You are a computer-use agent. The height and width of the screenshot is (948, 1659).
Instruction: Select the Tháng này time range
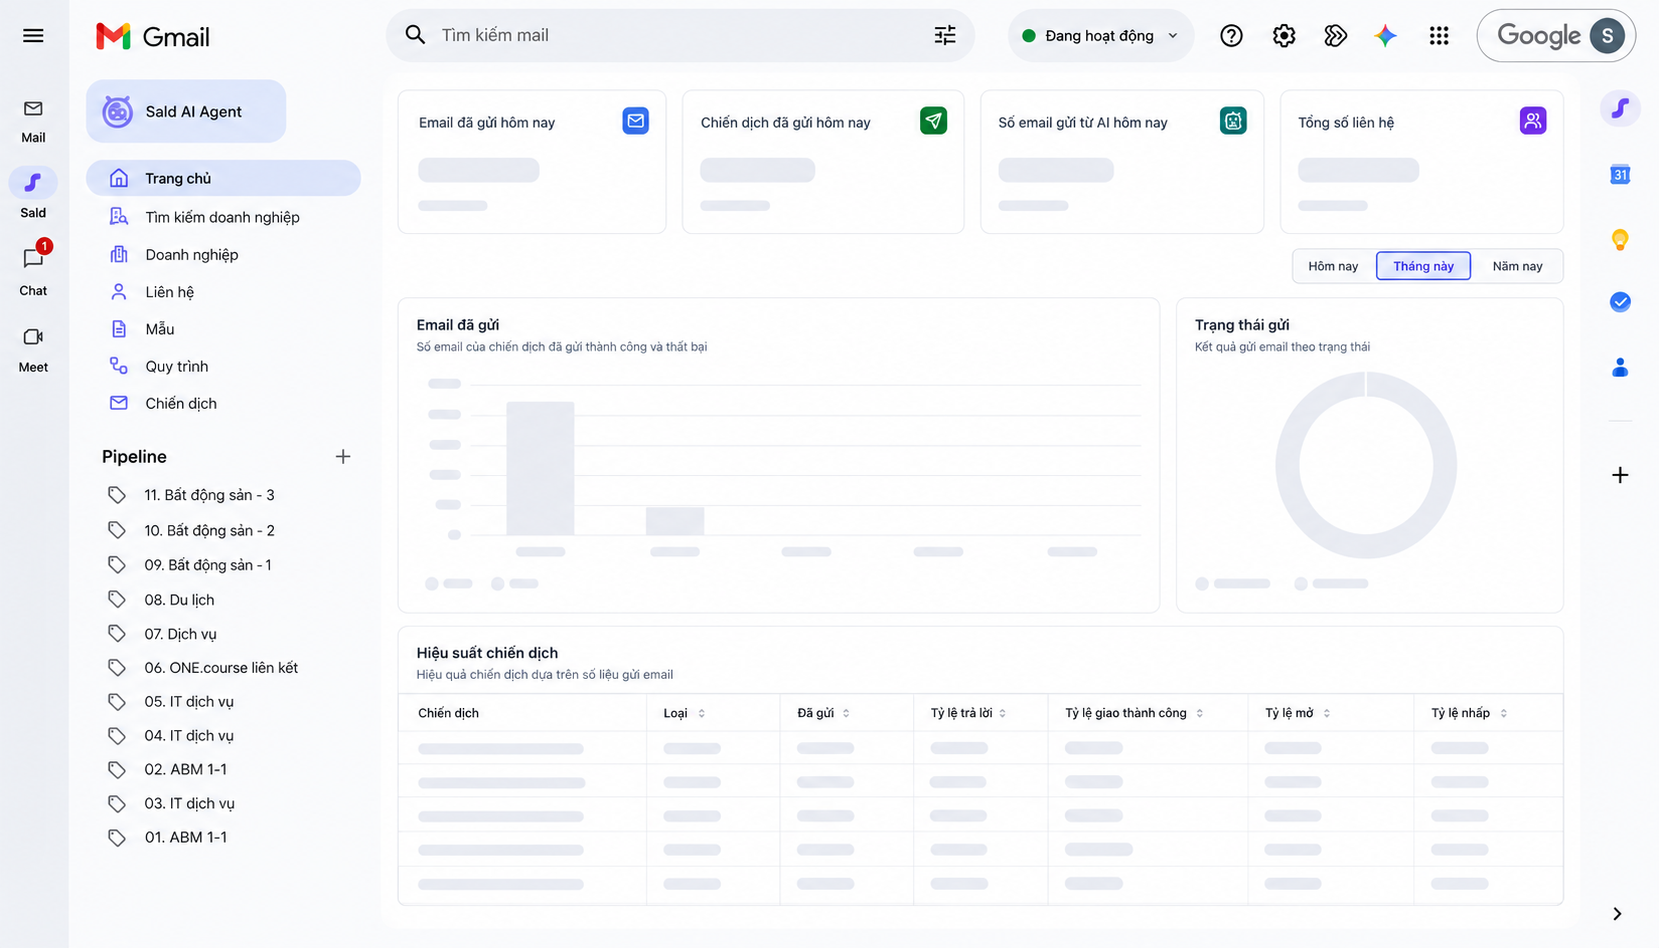pyautogui.click(x=1423, y=266)
